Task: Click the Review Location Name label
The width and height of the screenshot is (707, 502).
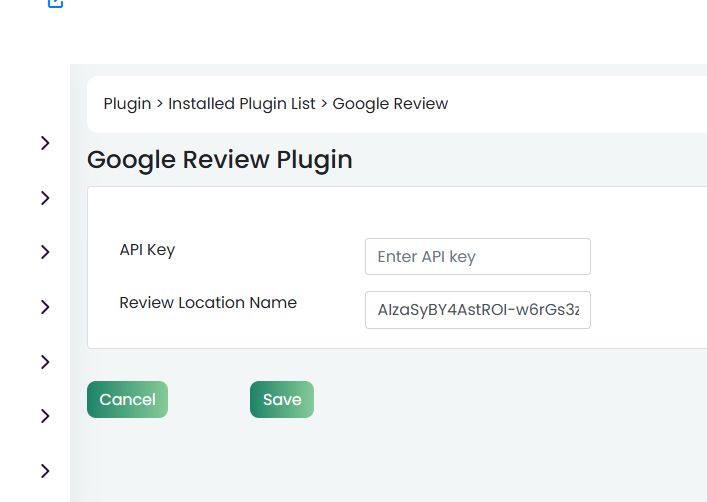Action: [208, 303]
